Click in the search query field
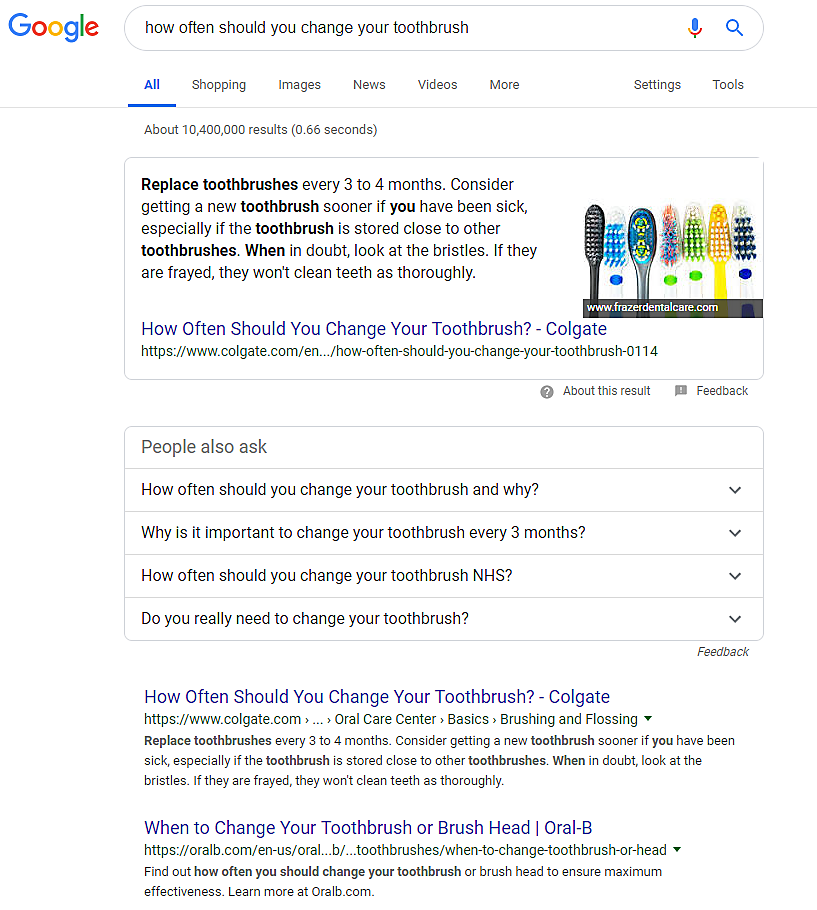817x910 pixels. coord(400,28)
